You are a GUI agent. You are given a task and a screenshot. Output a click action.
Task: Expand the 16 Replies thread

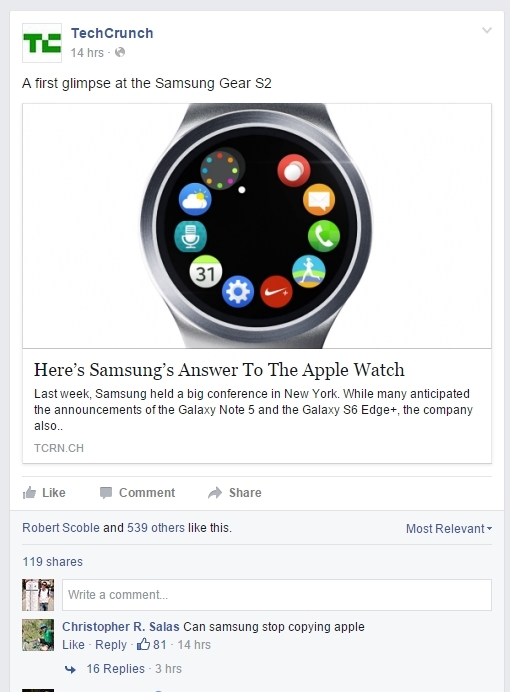[x=116, y=669]
